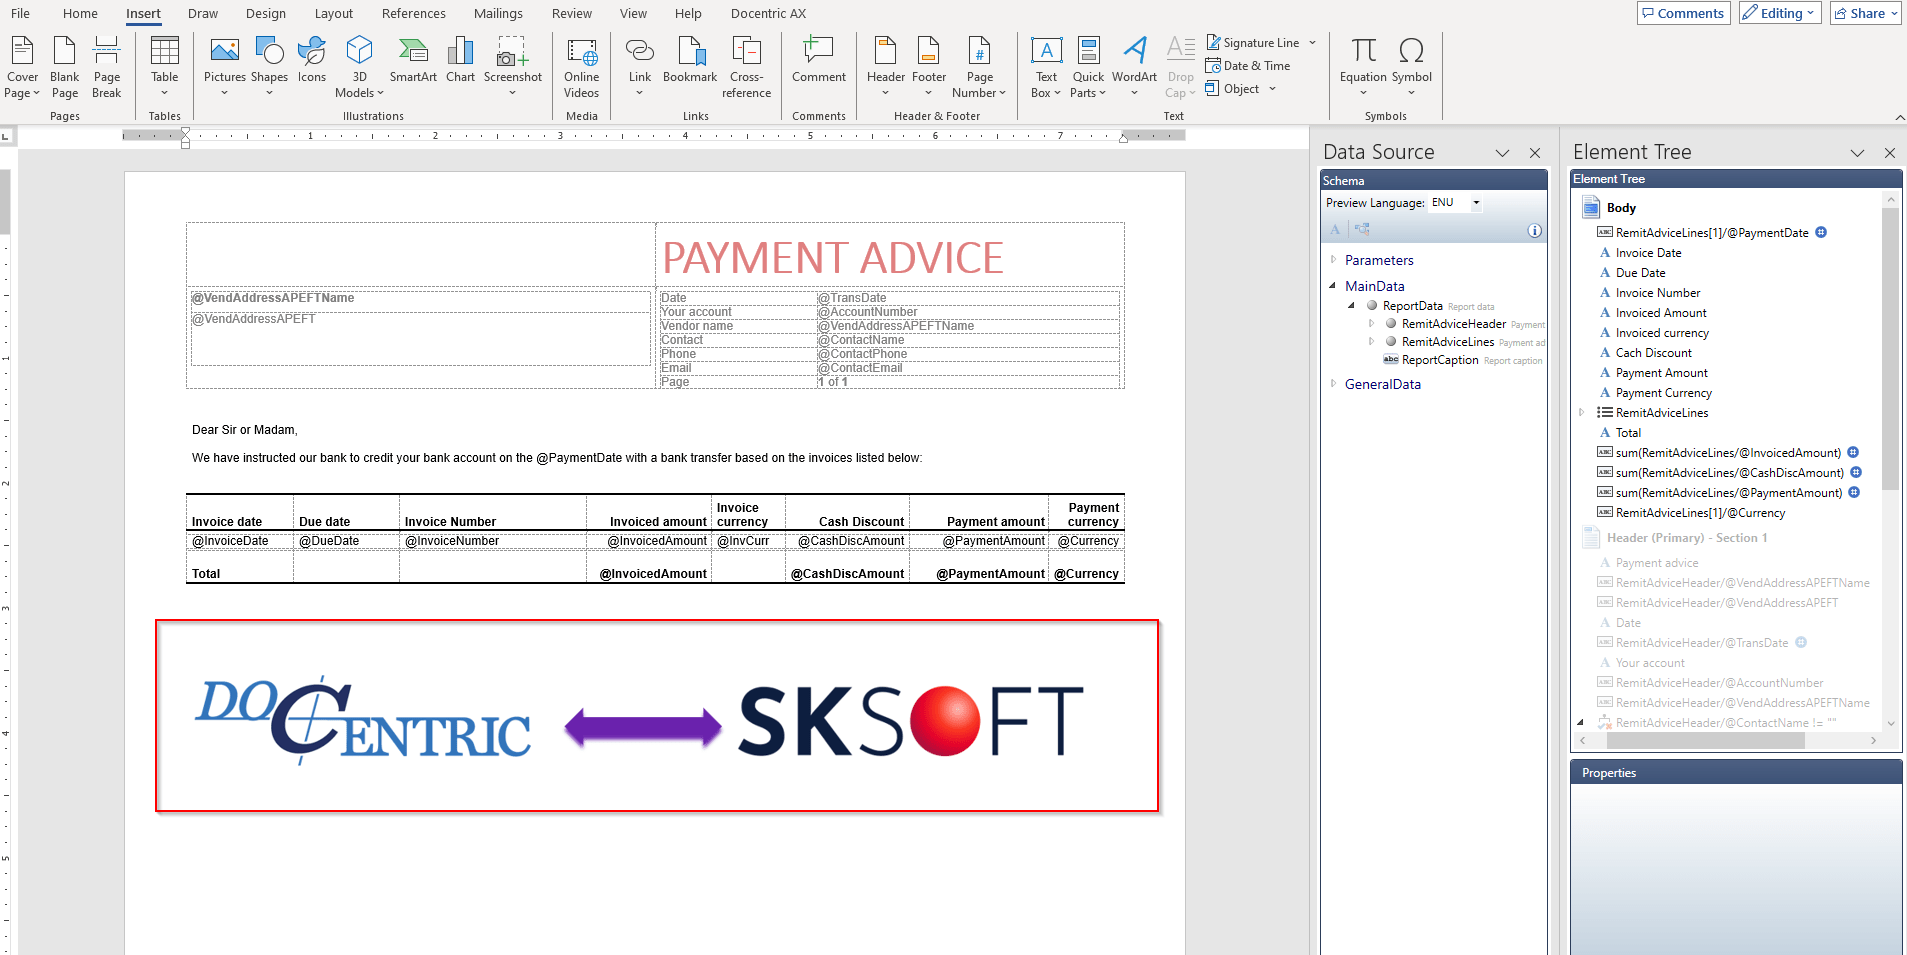Image resolution: width=1907 pixels, height=955 pixels.
Task: Collapse the ribbon with the arrow
Action: (1899, 117)
